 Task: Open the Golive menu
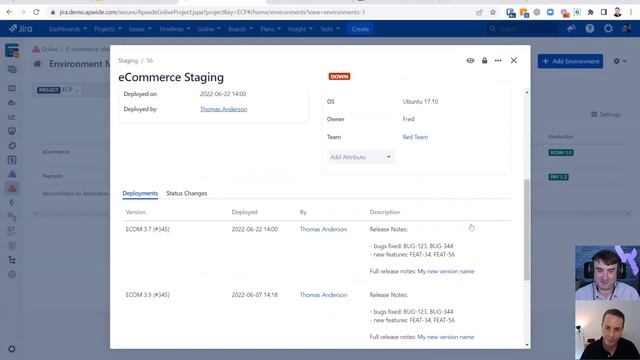(209, 29)
